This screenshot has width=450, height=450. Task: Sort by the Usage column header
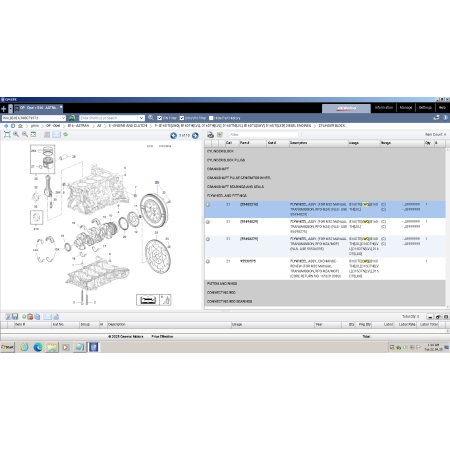(x=364, y=143)
